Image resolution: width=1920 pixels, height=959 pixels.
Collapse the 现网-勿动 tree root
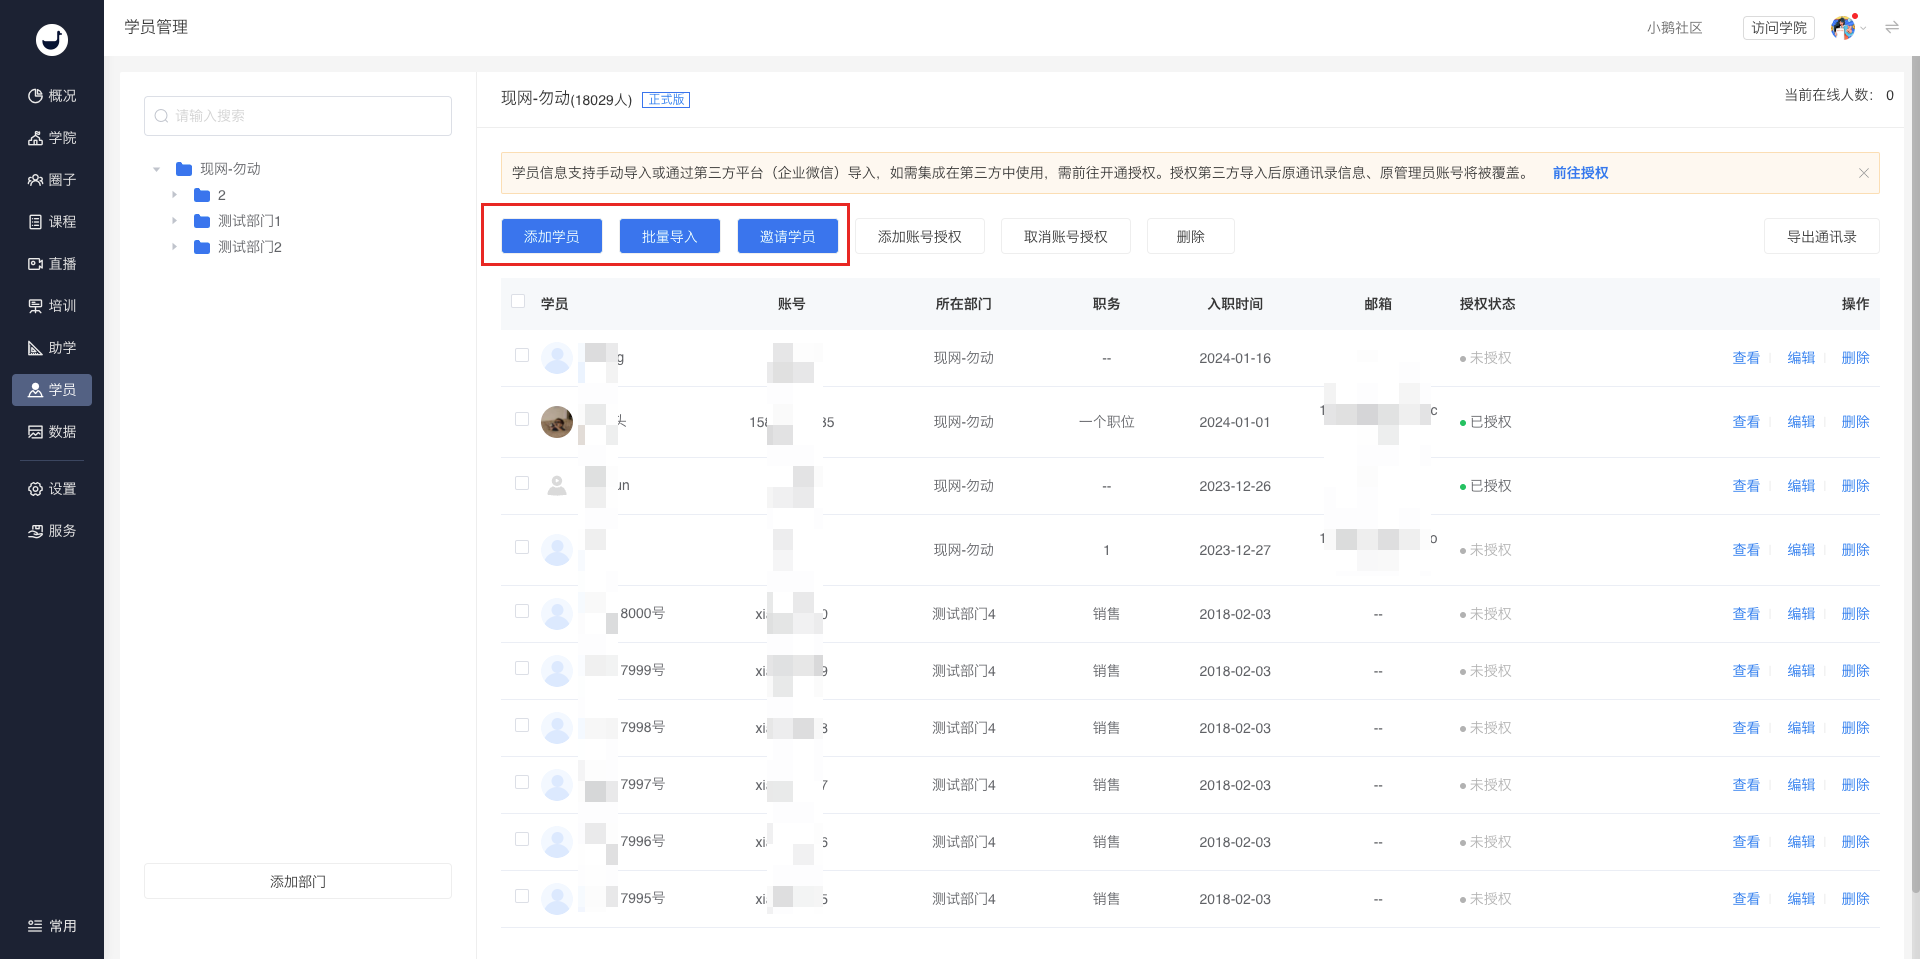157,169
